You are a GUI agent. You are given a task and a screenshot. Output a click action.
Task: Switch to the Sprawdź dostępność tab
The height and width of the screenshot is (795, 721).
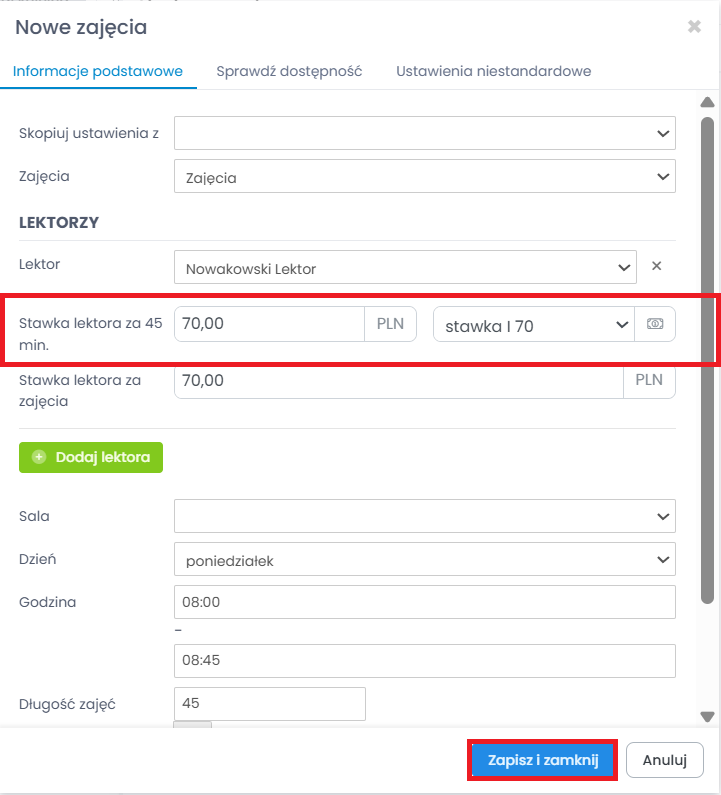(x=289, y=71)
